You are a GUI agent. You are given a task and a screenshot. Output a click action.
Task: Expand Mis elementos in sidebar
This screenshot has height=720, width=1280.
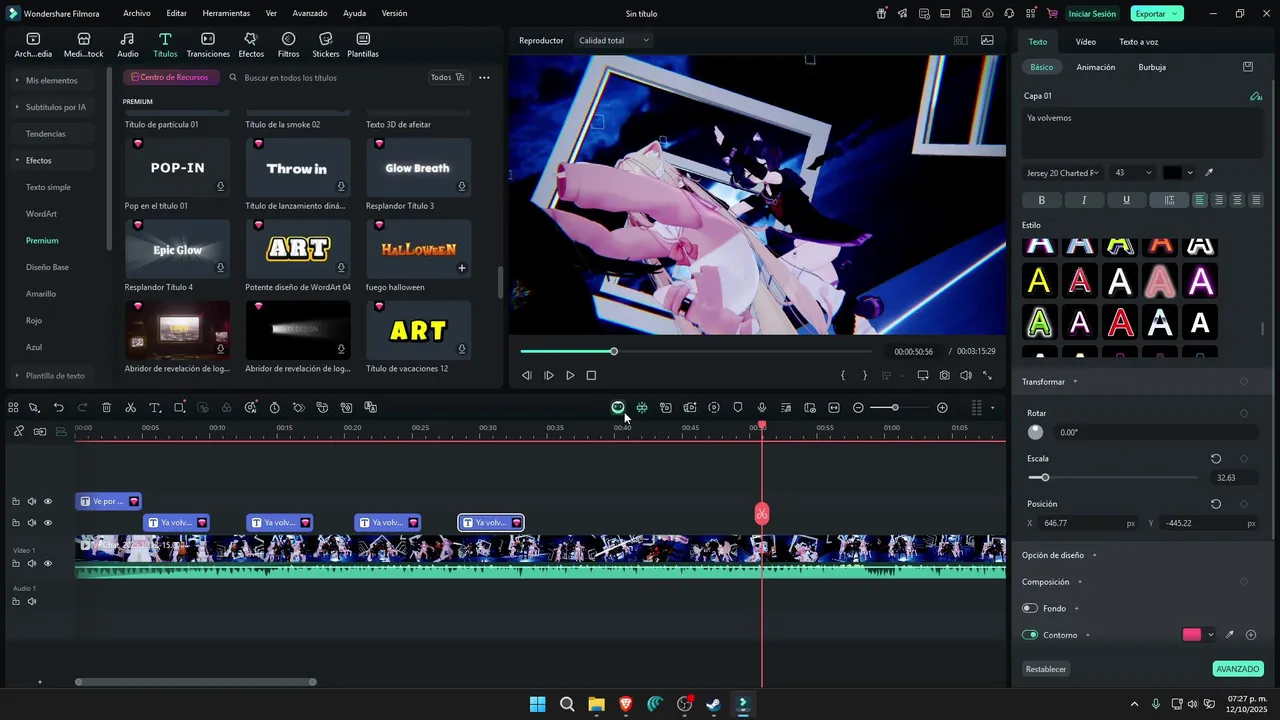tap(51, 80)
